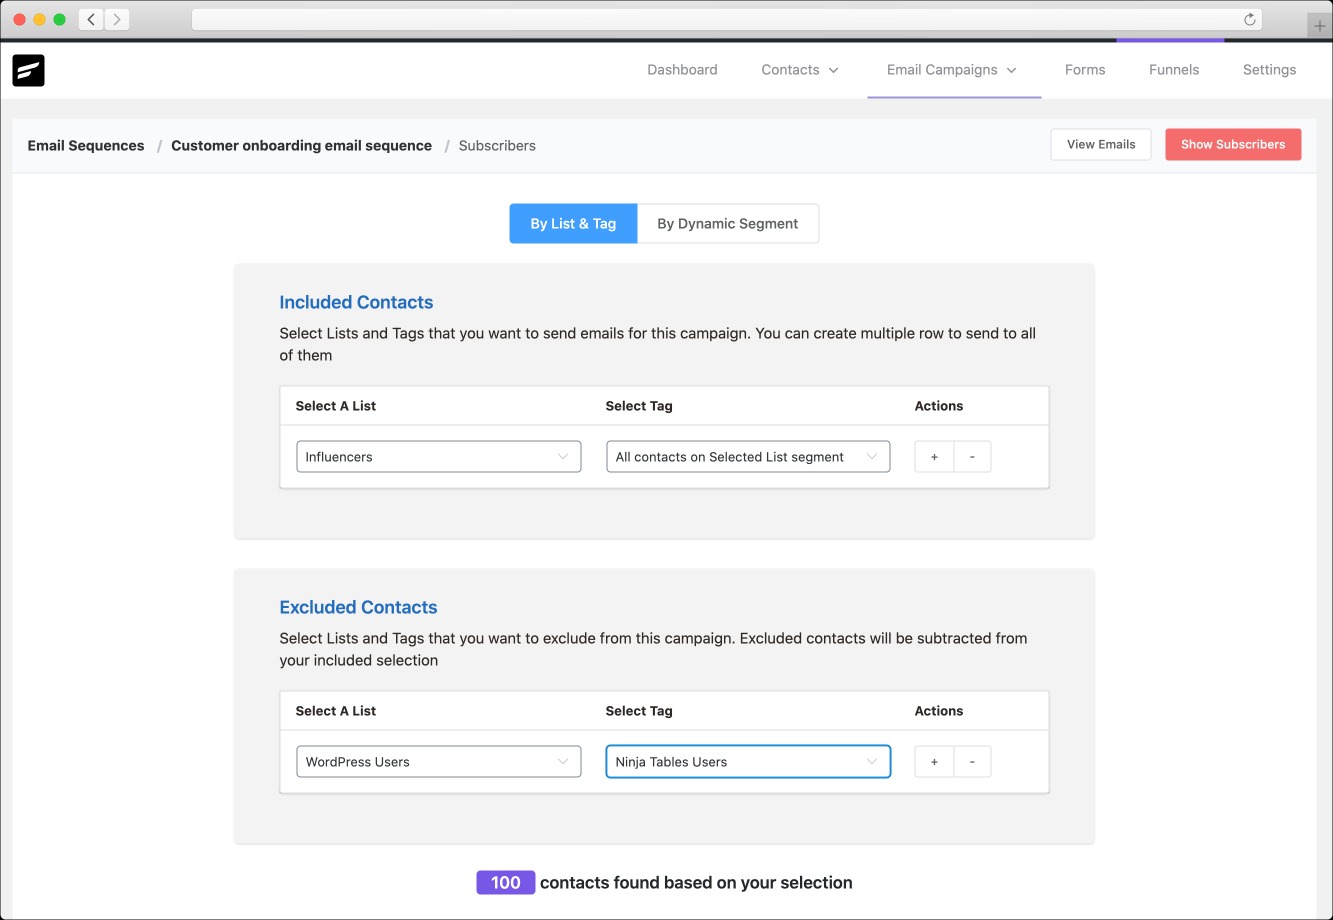
Task: Click the browser forward arrow
Action: 117,19
